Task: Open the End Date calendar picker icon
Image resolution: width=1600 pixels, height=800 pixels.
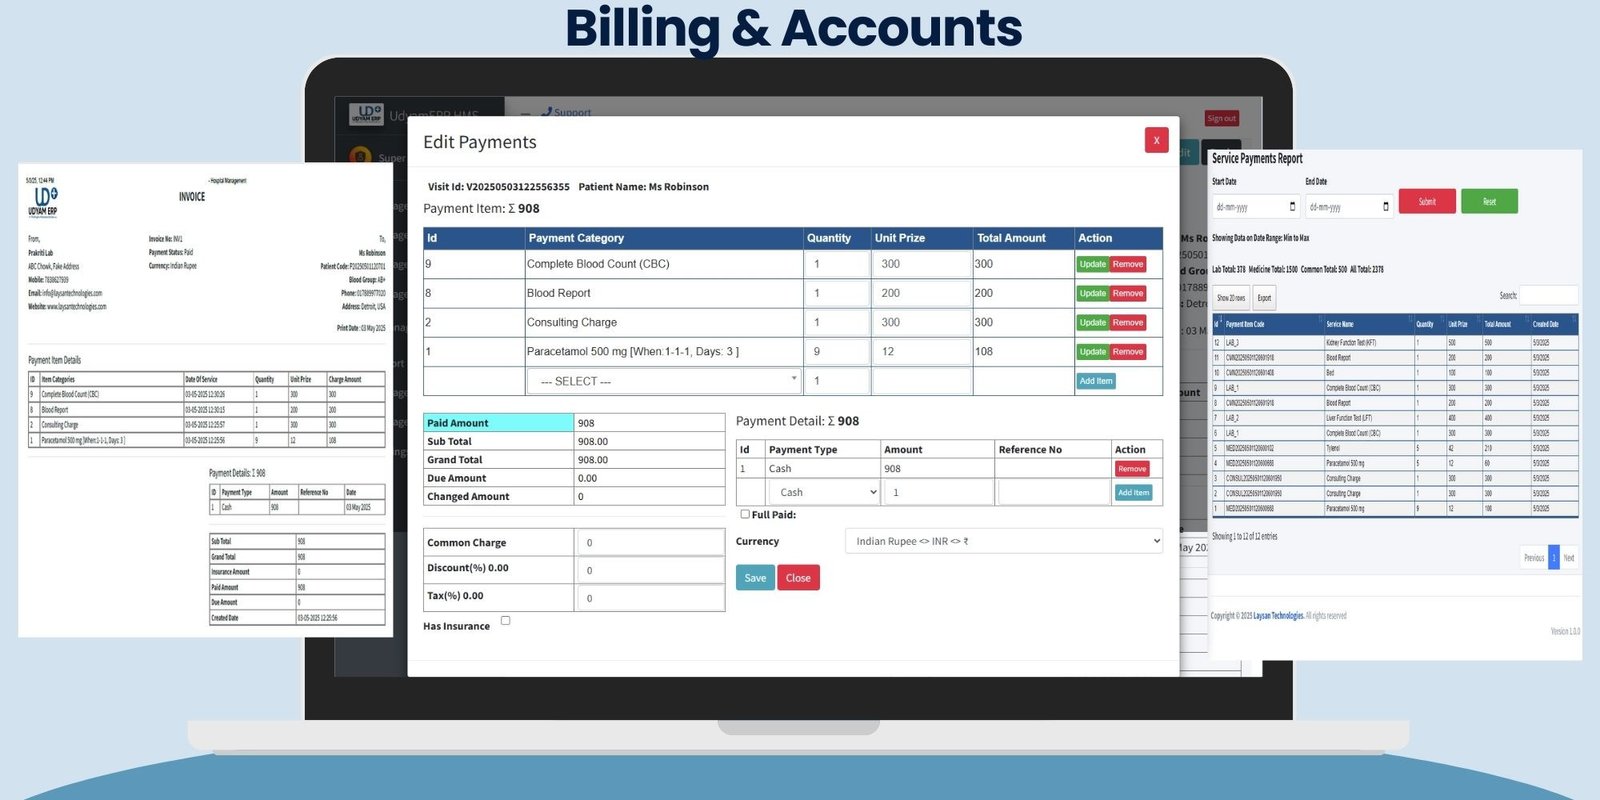Action: point(1385,207)
